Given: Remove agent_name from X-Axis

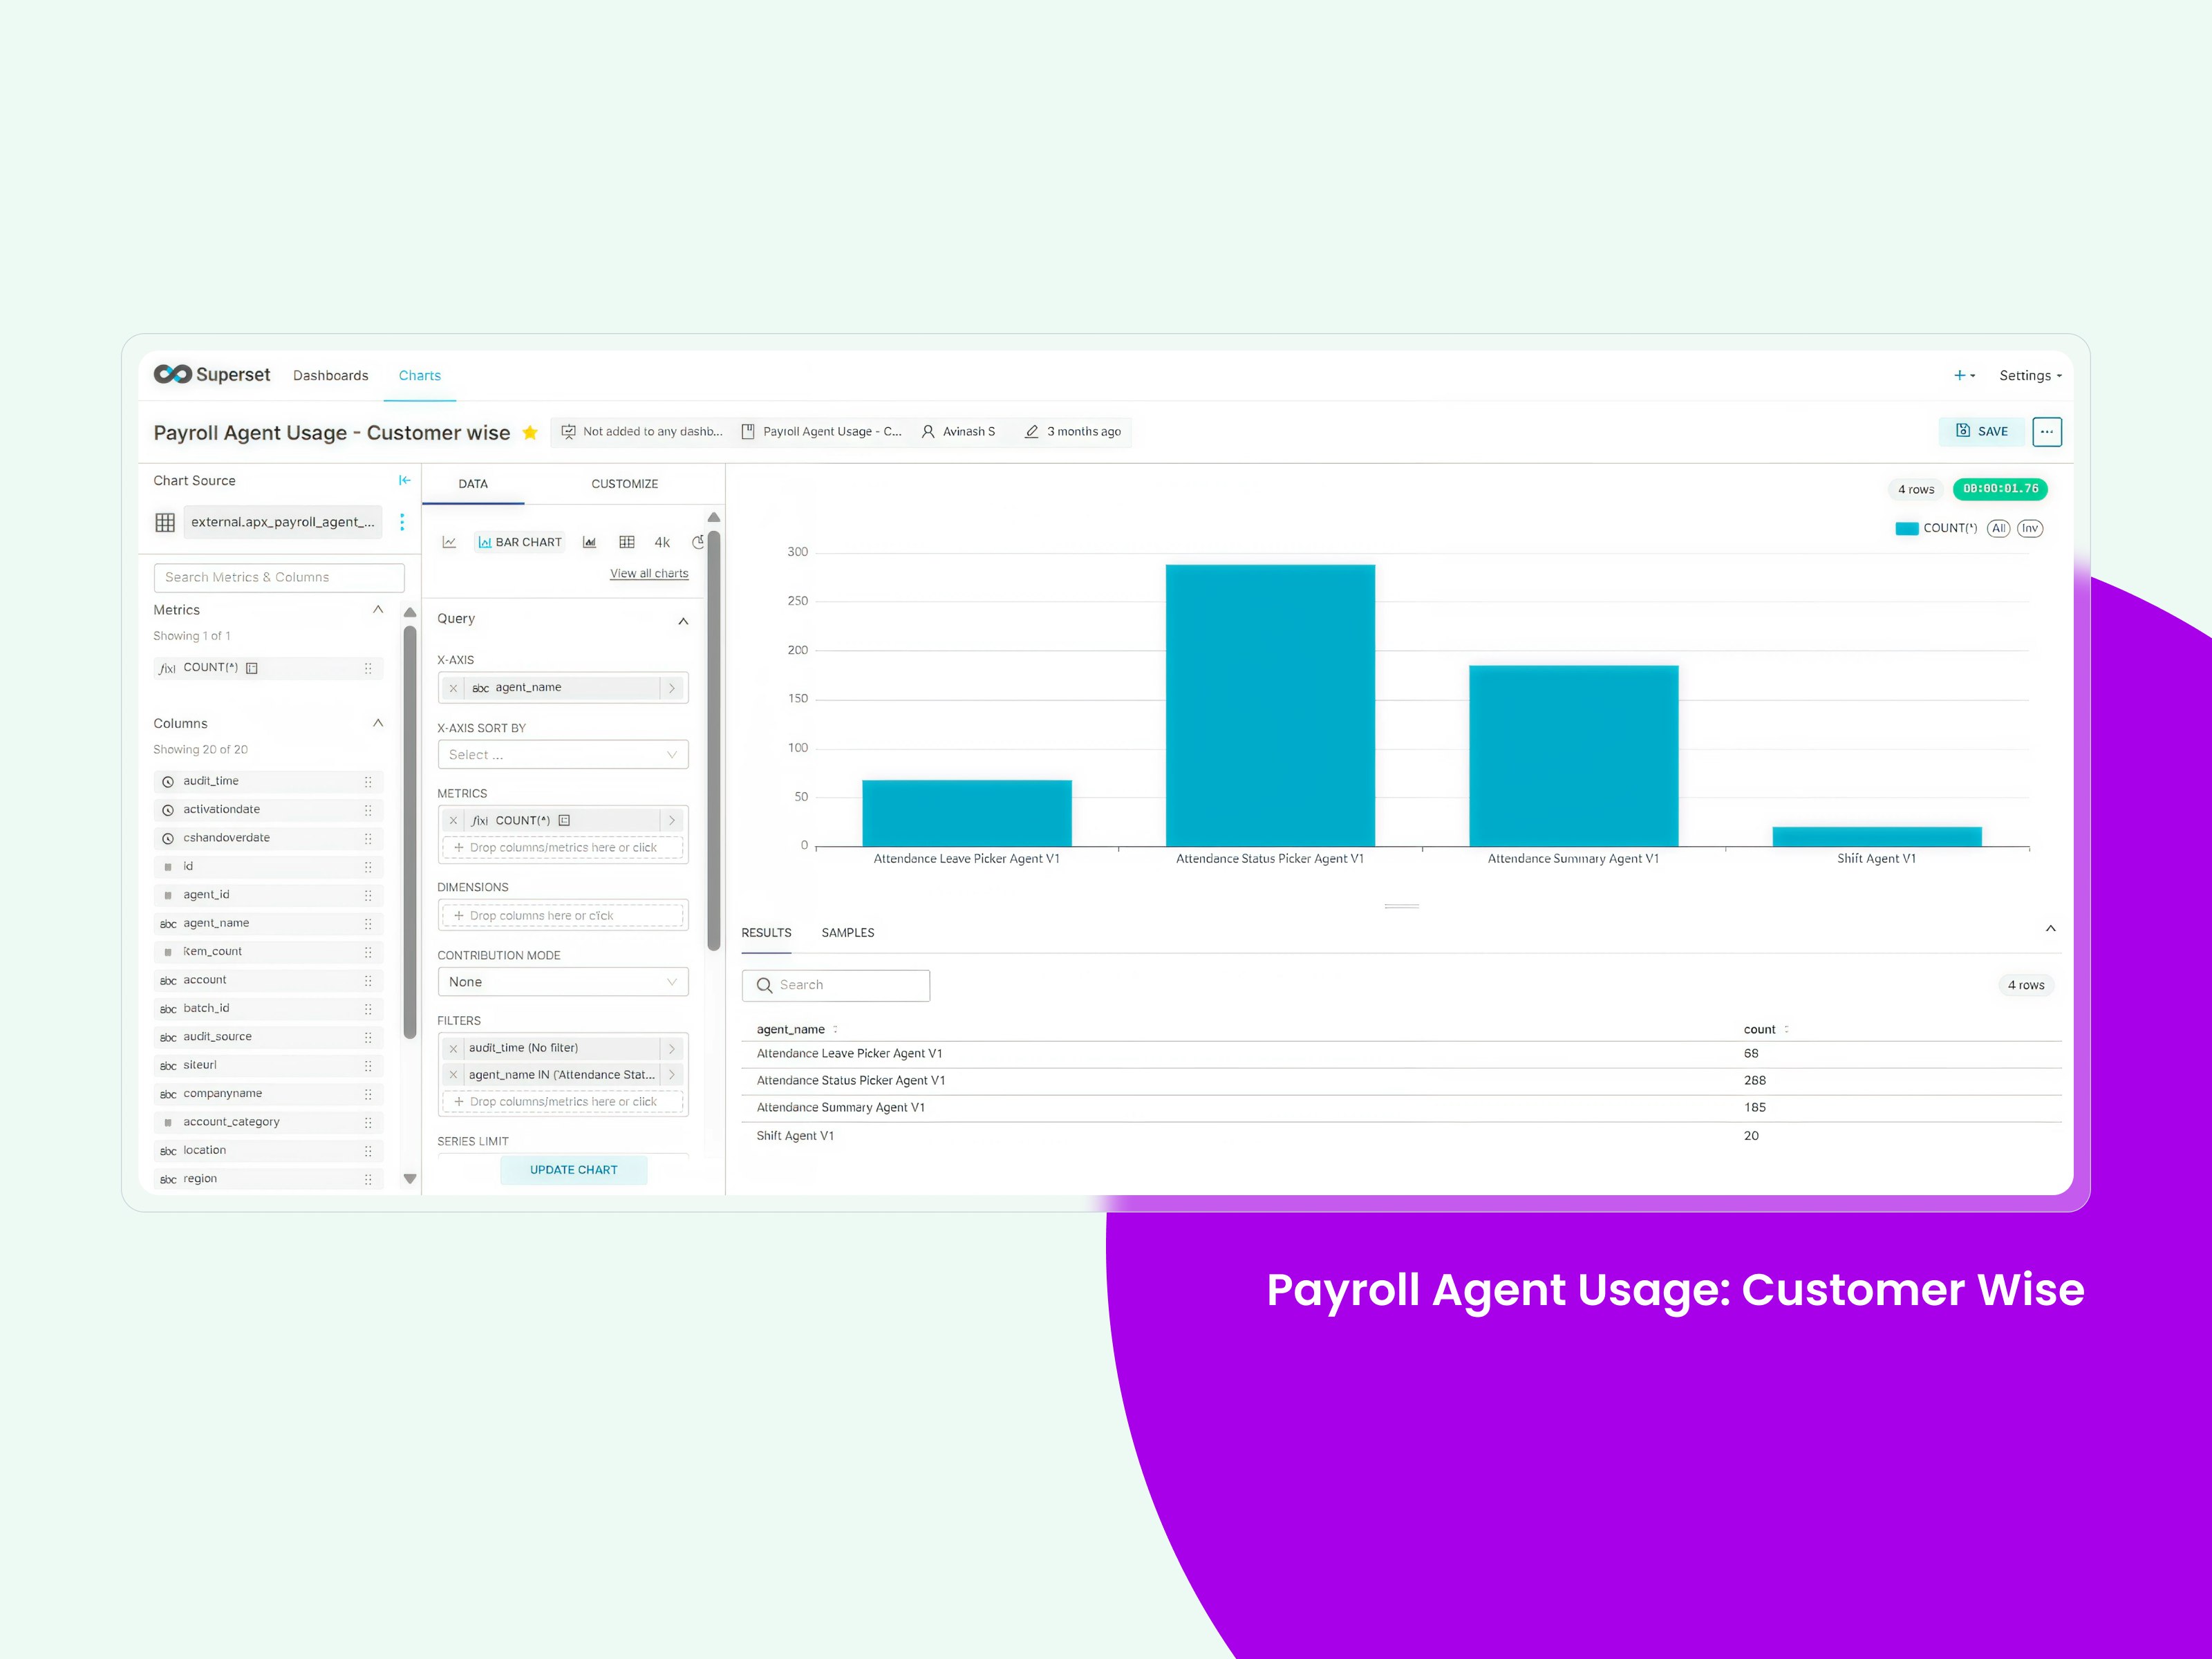Looking at the screenshot, I should pyautogui.click(x=453, y=688).
